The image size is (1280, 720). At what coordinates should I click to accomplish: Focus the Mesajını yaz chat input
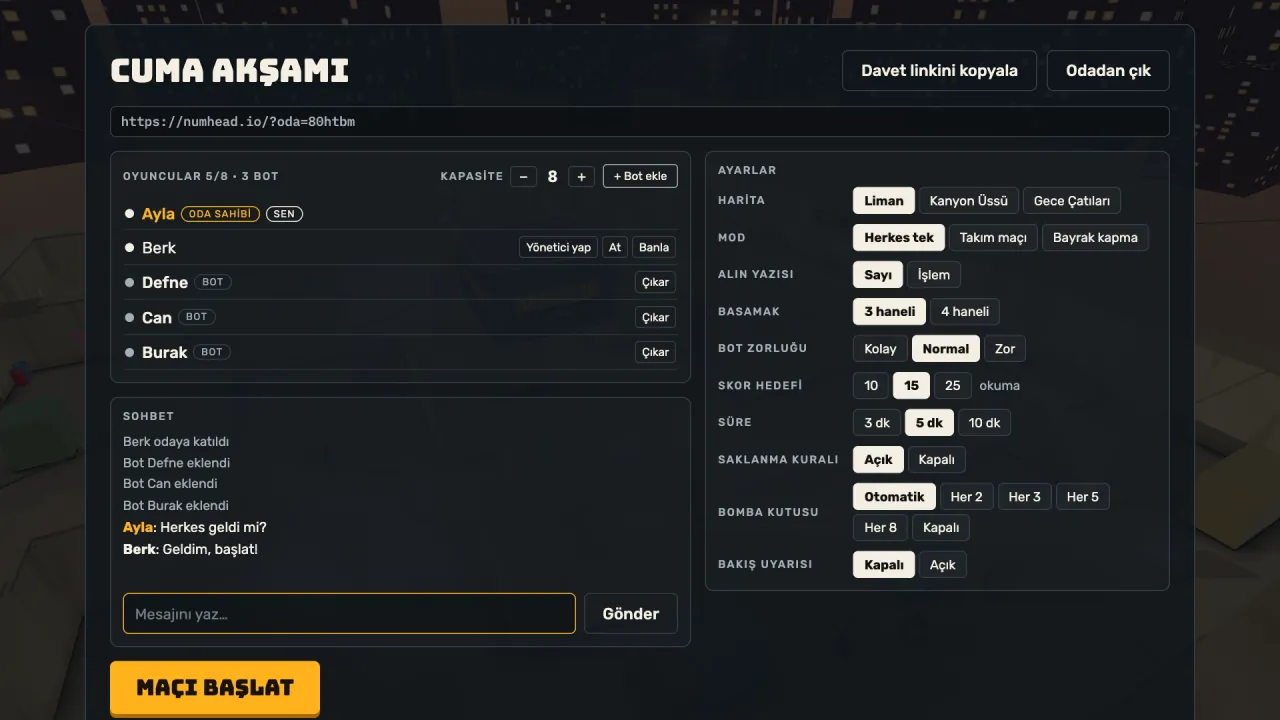click(349, 614)
